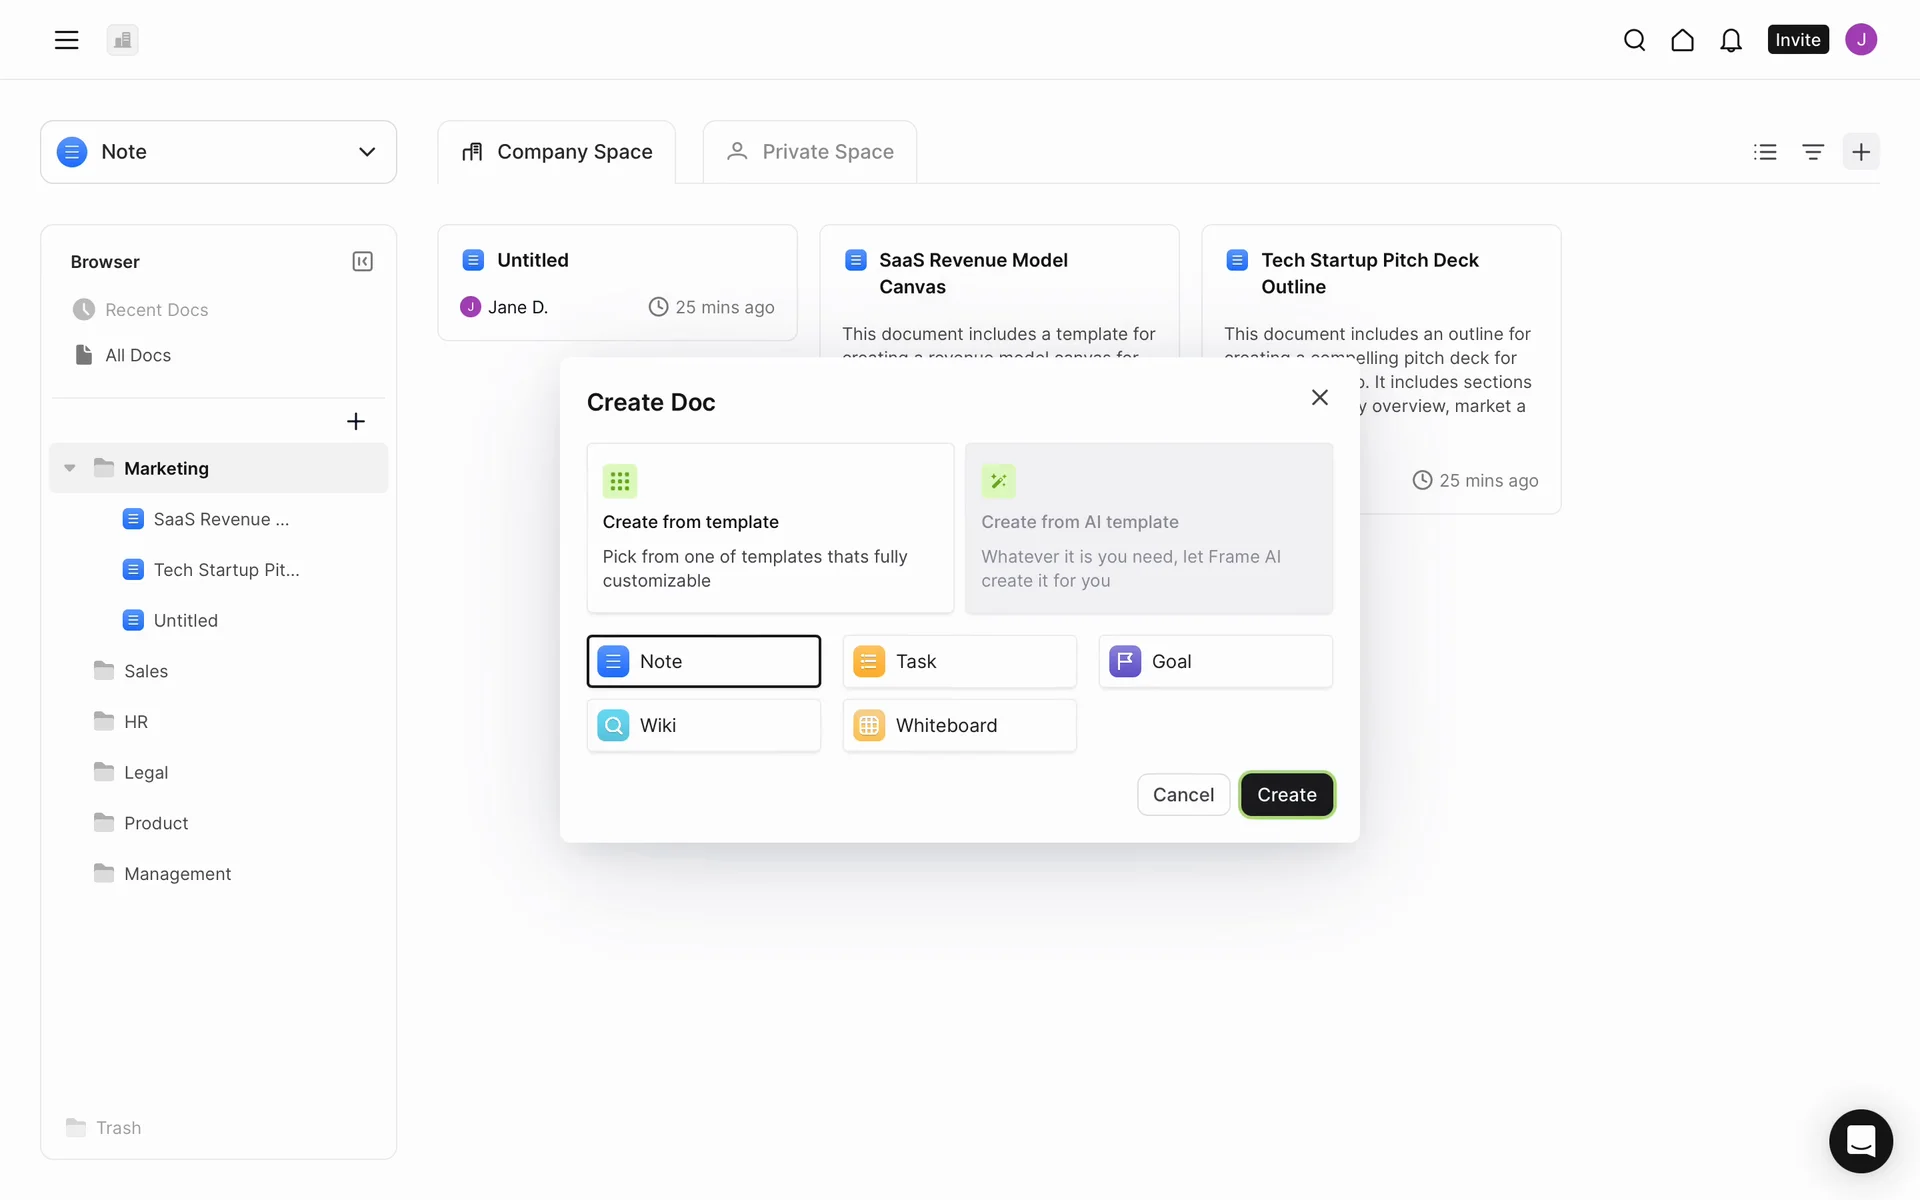This screenshot has height=1200, width=1920.
Task: Select the Task doc type
Action: 959,661
